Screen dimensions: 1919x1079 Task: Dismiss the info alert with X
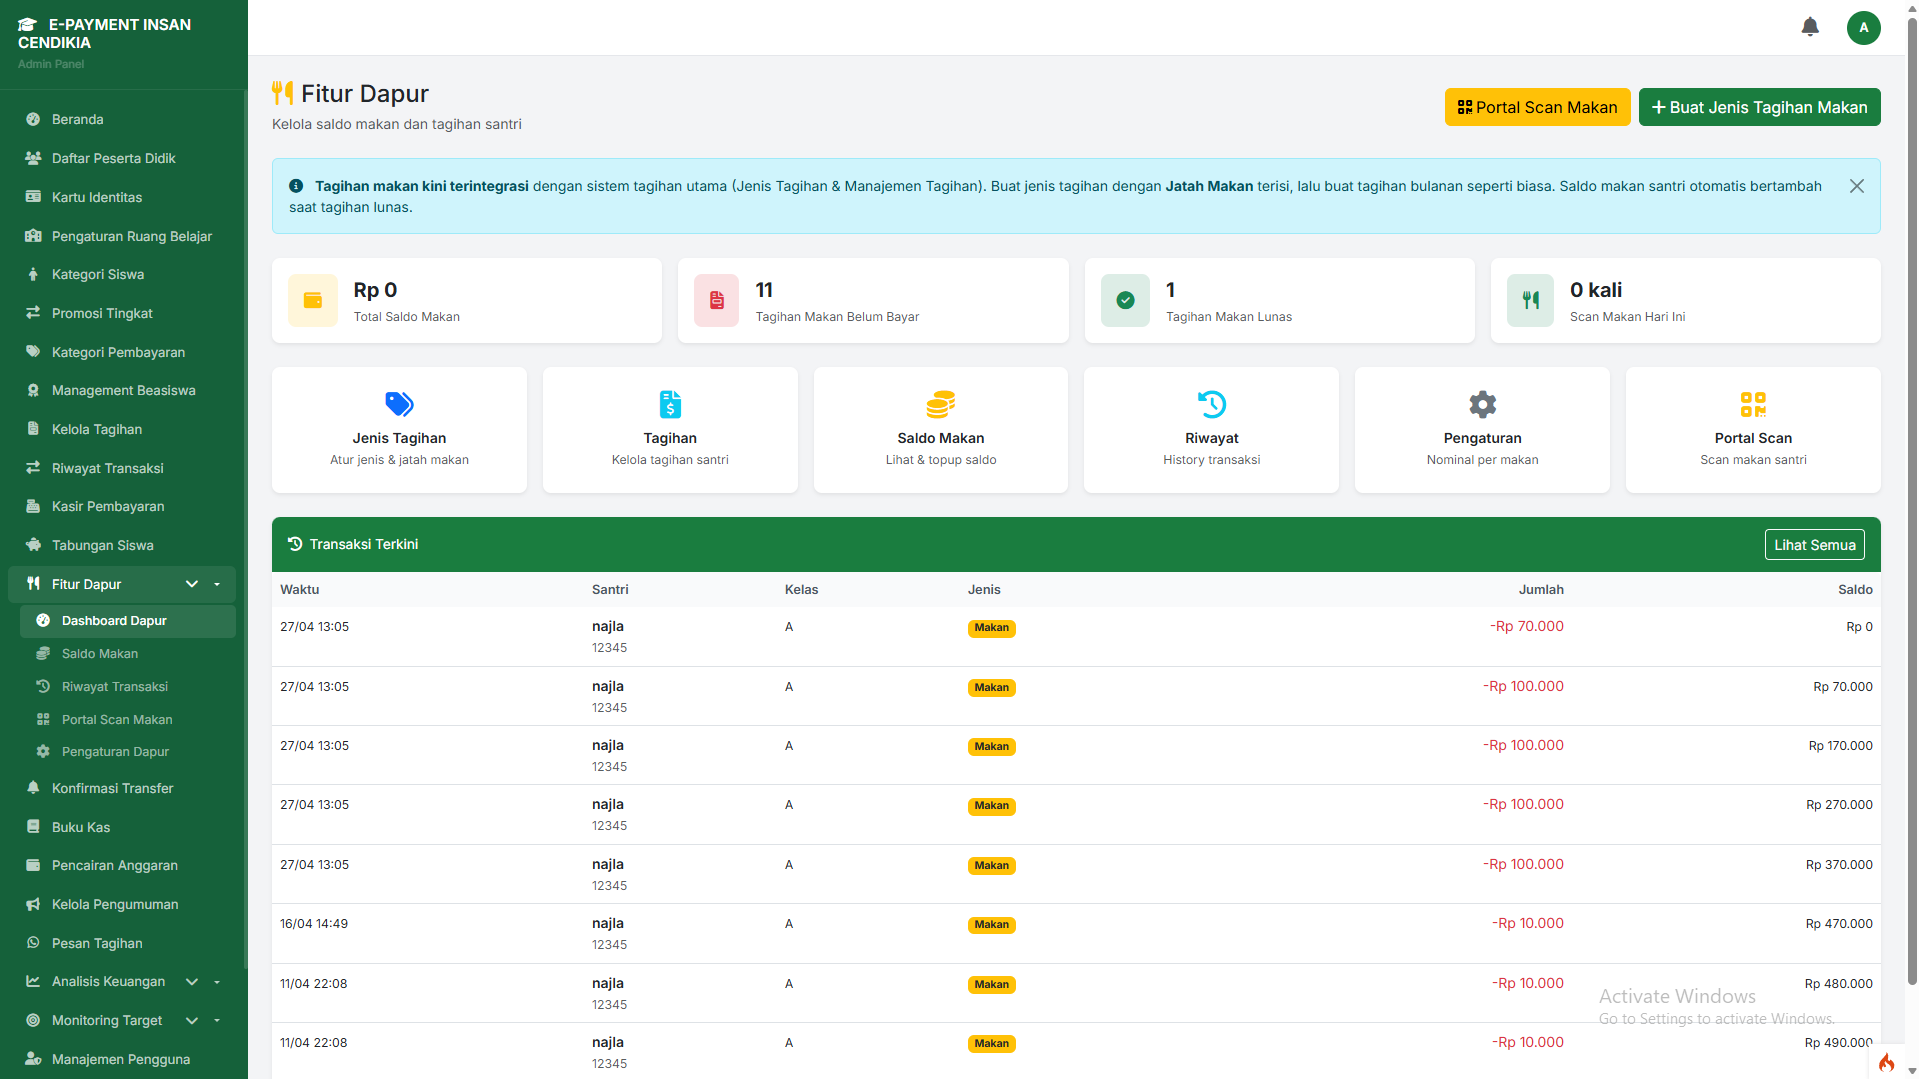[x=1856, y=186]
